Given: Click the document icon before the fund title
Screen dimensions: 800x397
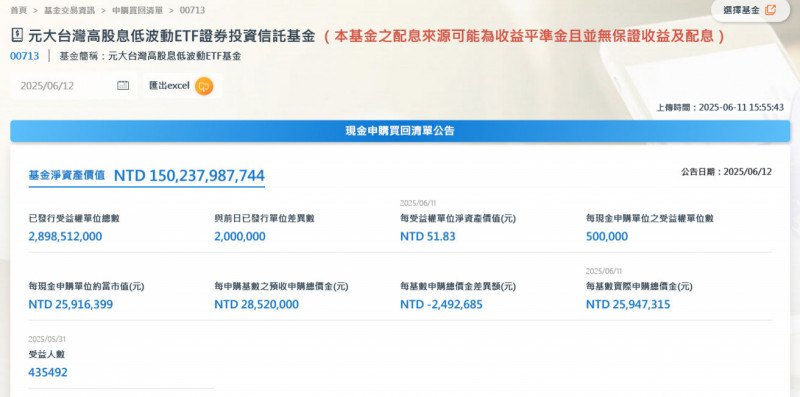Looking at the screenshot, I should pos(17,36).
